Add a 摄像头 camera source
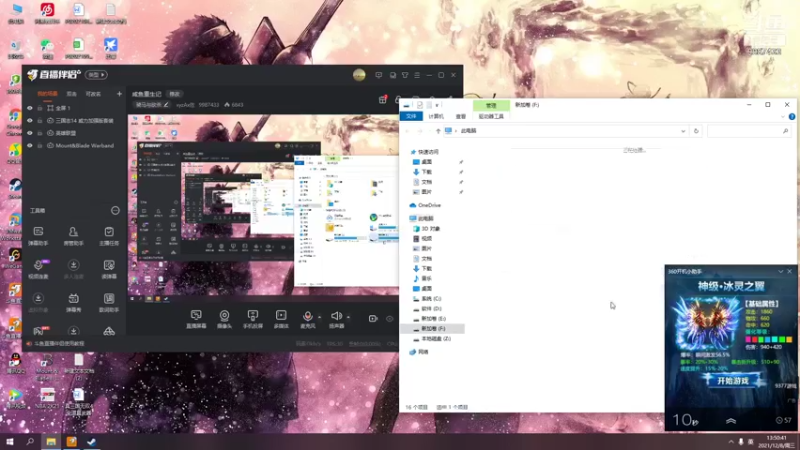 224,319
